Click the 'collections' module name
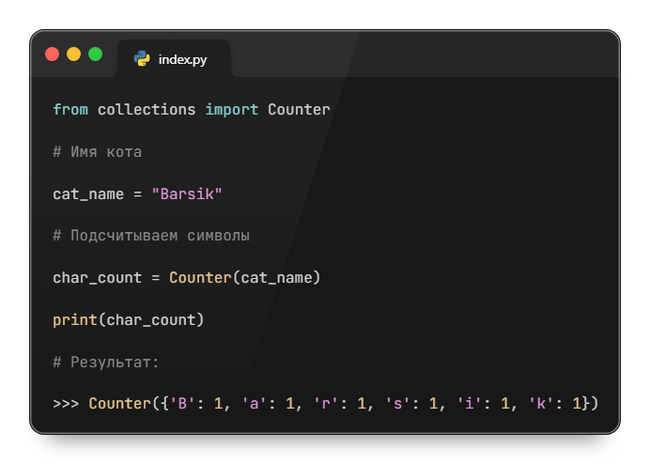This screenshot has height=464, width=650. click(146, 109)
